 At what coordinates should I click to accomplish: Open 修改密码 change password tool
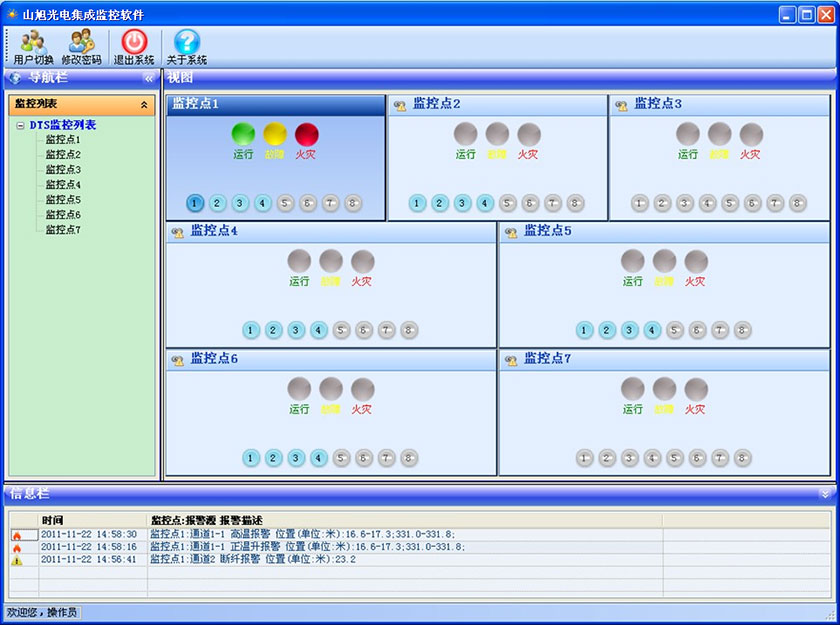pos(81,42)
